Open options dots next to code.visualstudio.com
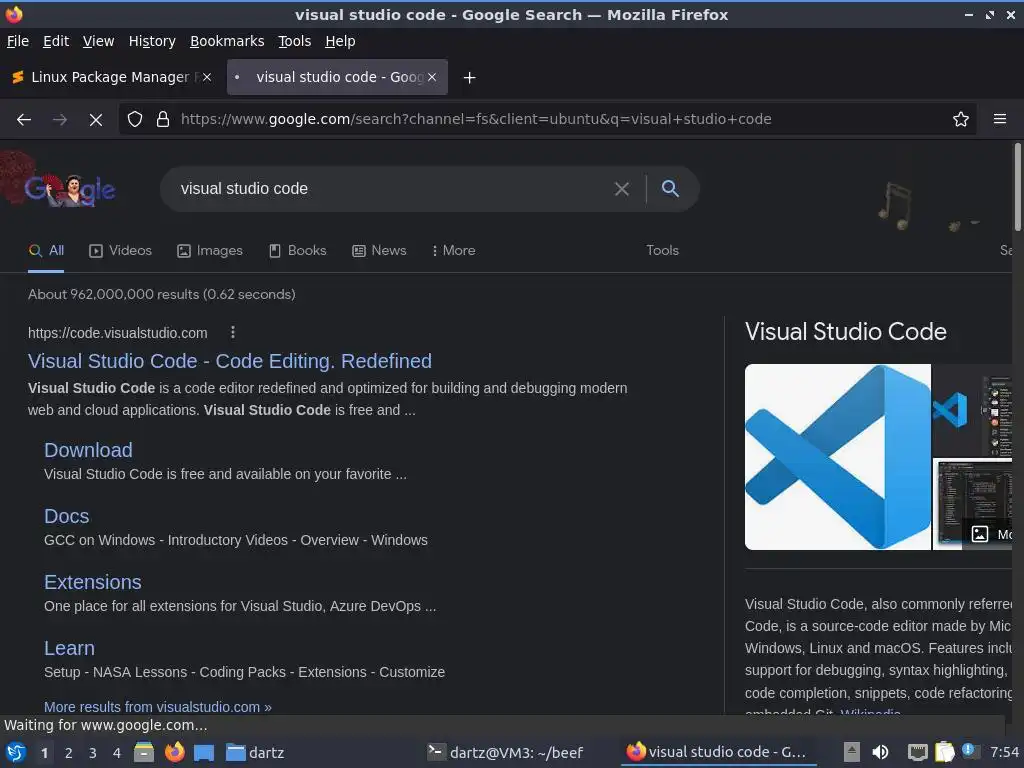This screenshot has width=1024, height=768. coord(232,332)
